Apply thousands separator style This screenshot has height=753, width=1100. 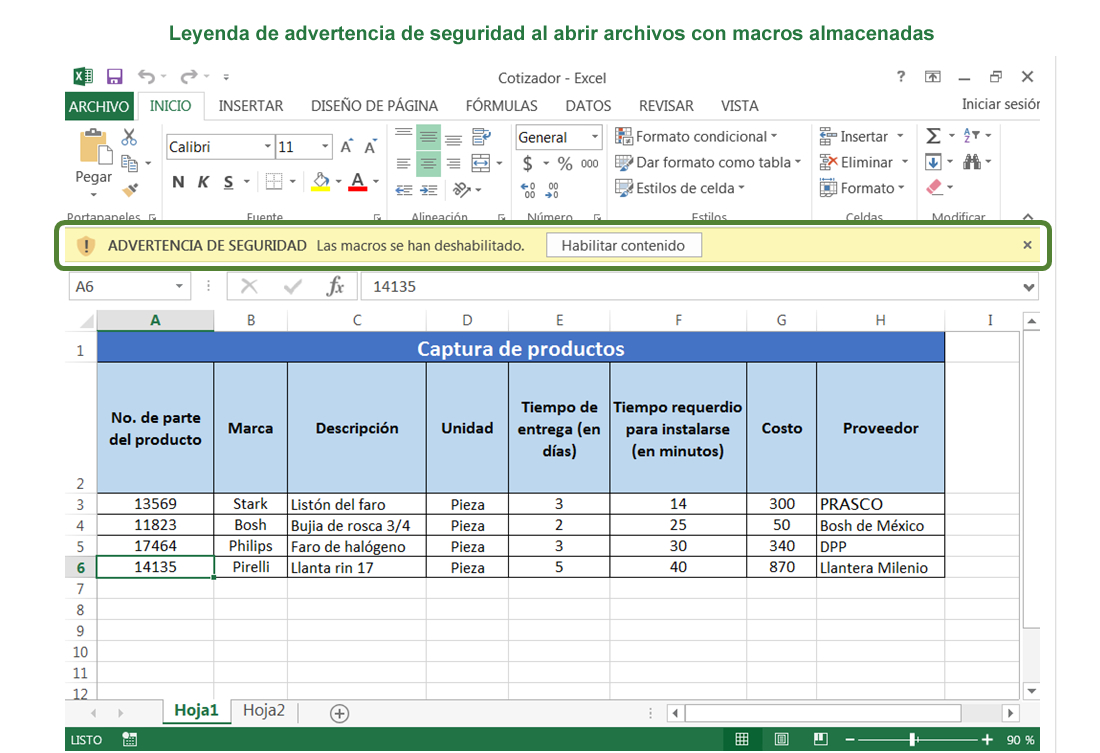pos(590,164)
